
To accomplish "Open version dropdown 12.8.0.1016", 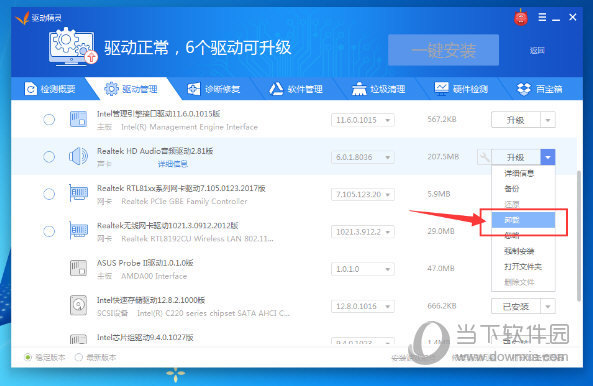I will (x=363, y=306).
